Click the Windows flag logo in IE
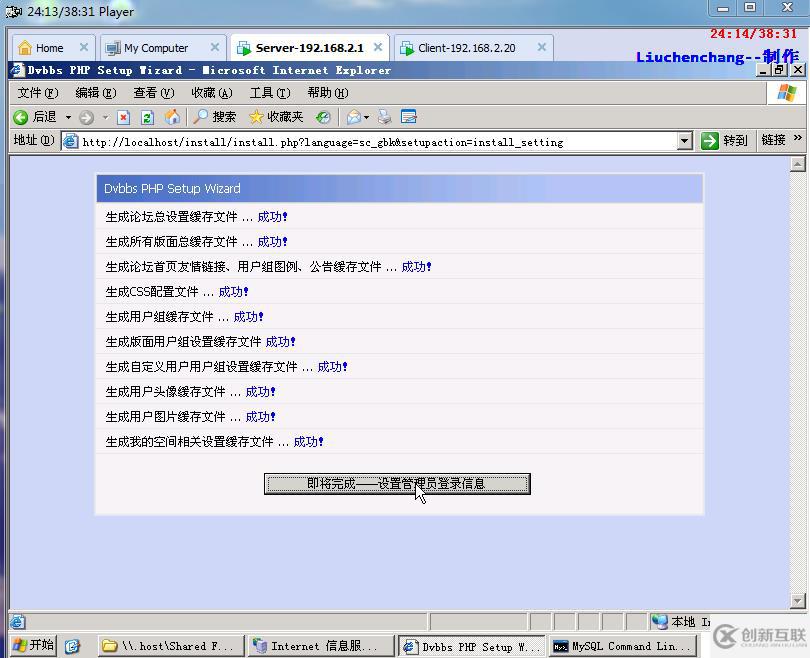 point(786,93)
